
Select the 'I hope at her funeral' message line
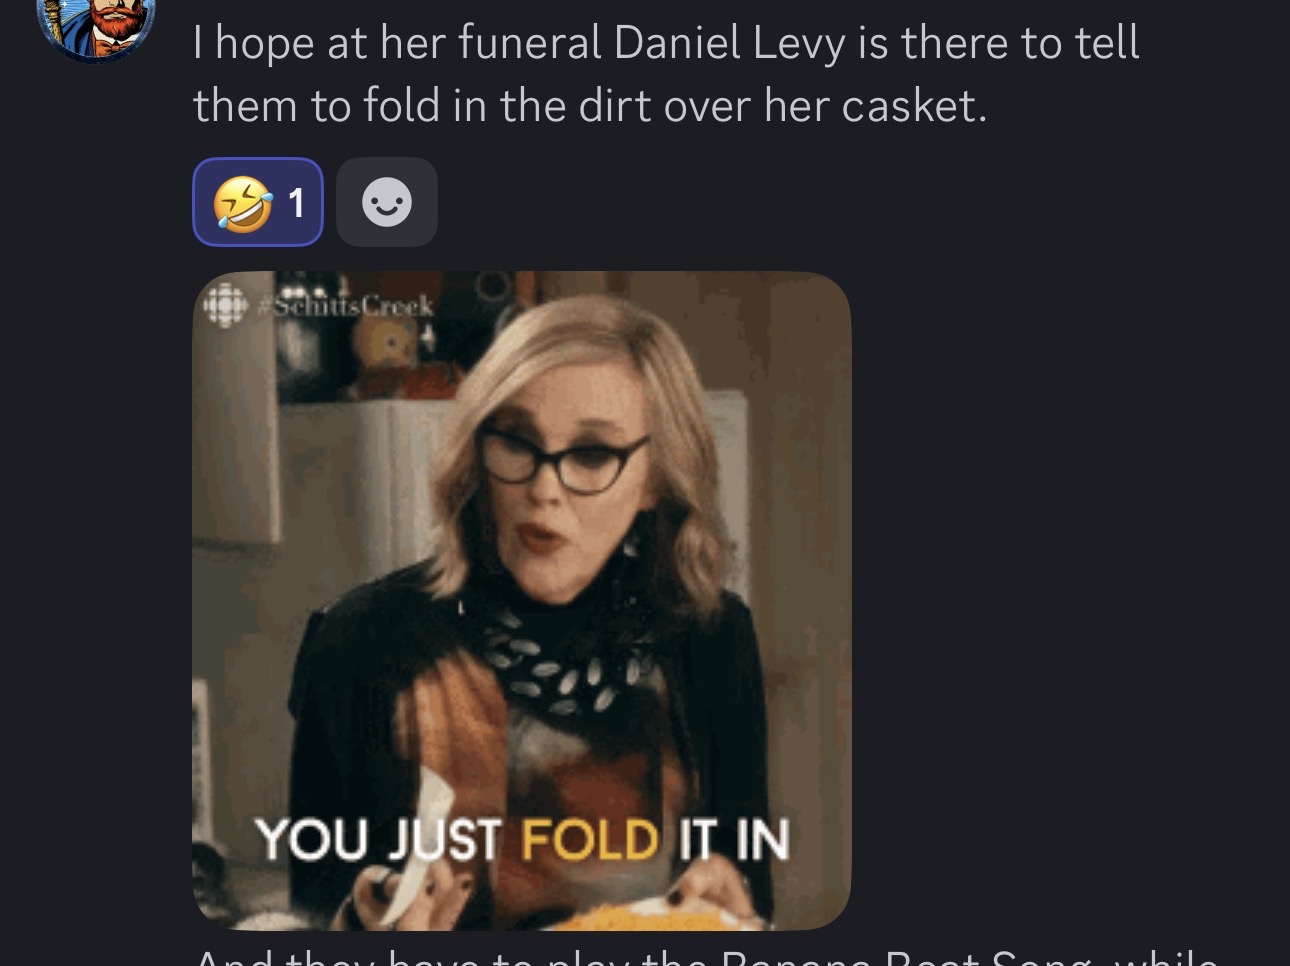(666, 43)
